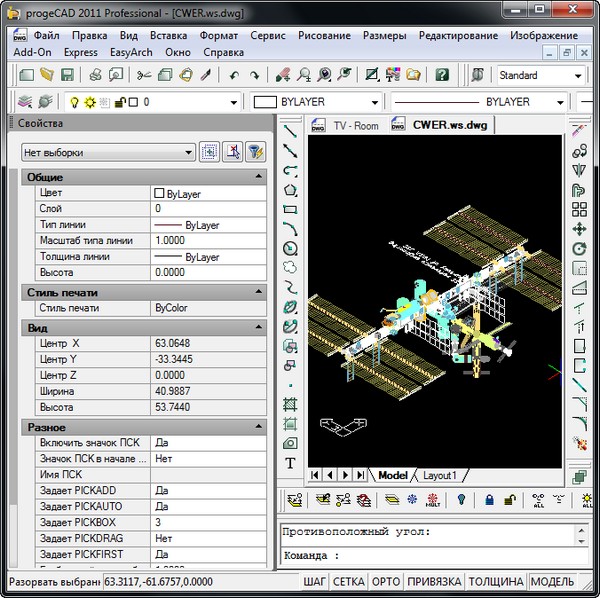Screen dimensions: 600x598
Task: Select the Rectangle tool
Action: tap(290, 209)
